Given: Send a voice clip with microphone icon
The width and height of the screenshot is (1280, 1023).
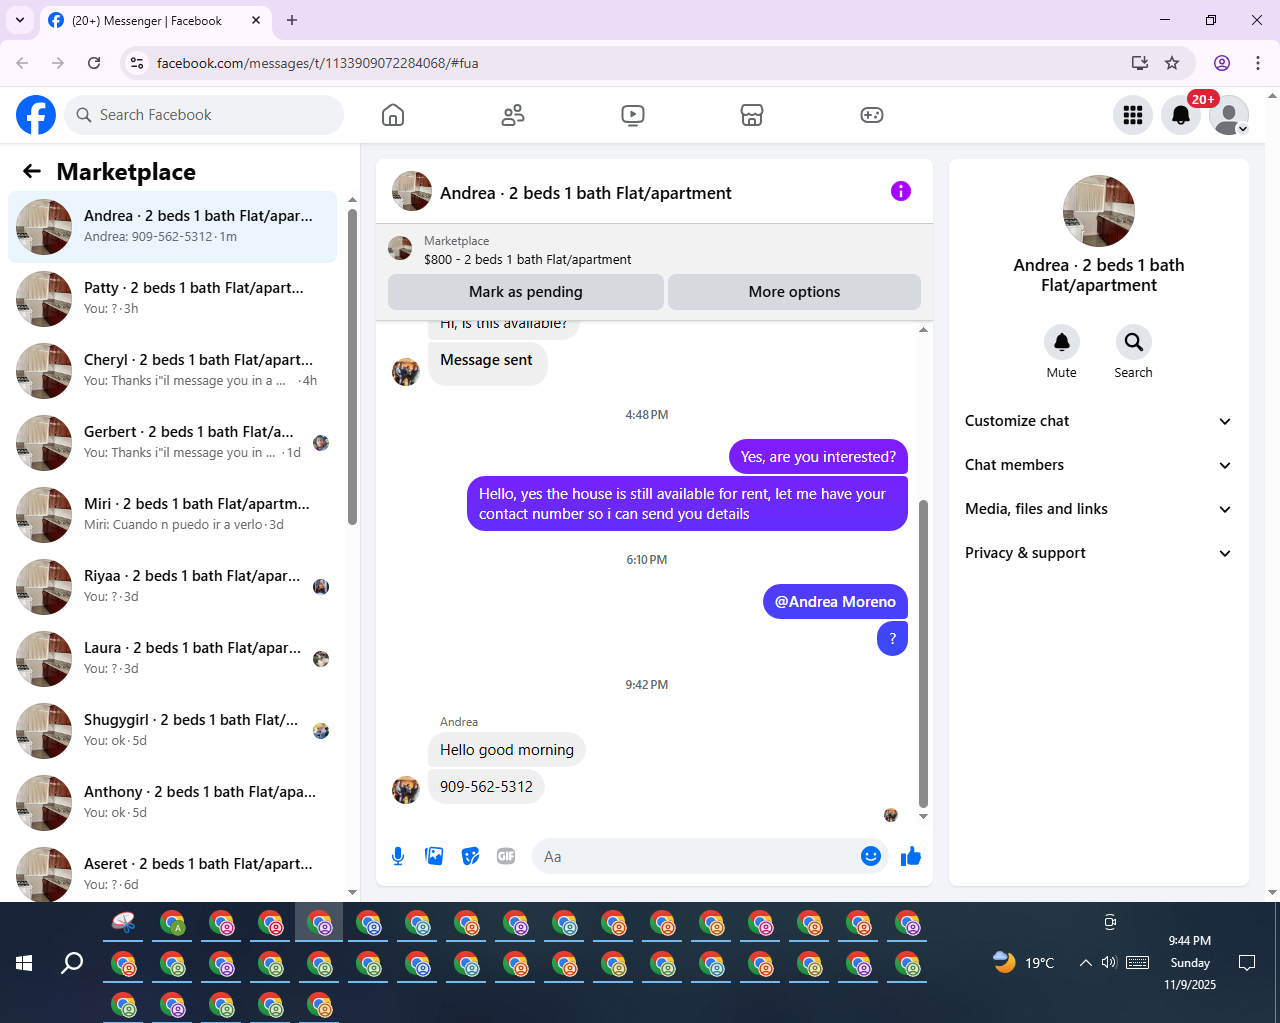Looking at the screenshot, I should pyautogui.click(x=398, y=856).
